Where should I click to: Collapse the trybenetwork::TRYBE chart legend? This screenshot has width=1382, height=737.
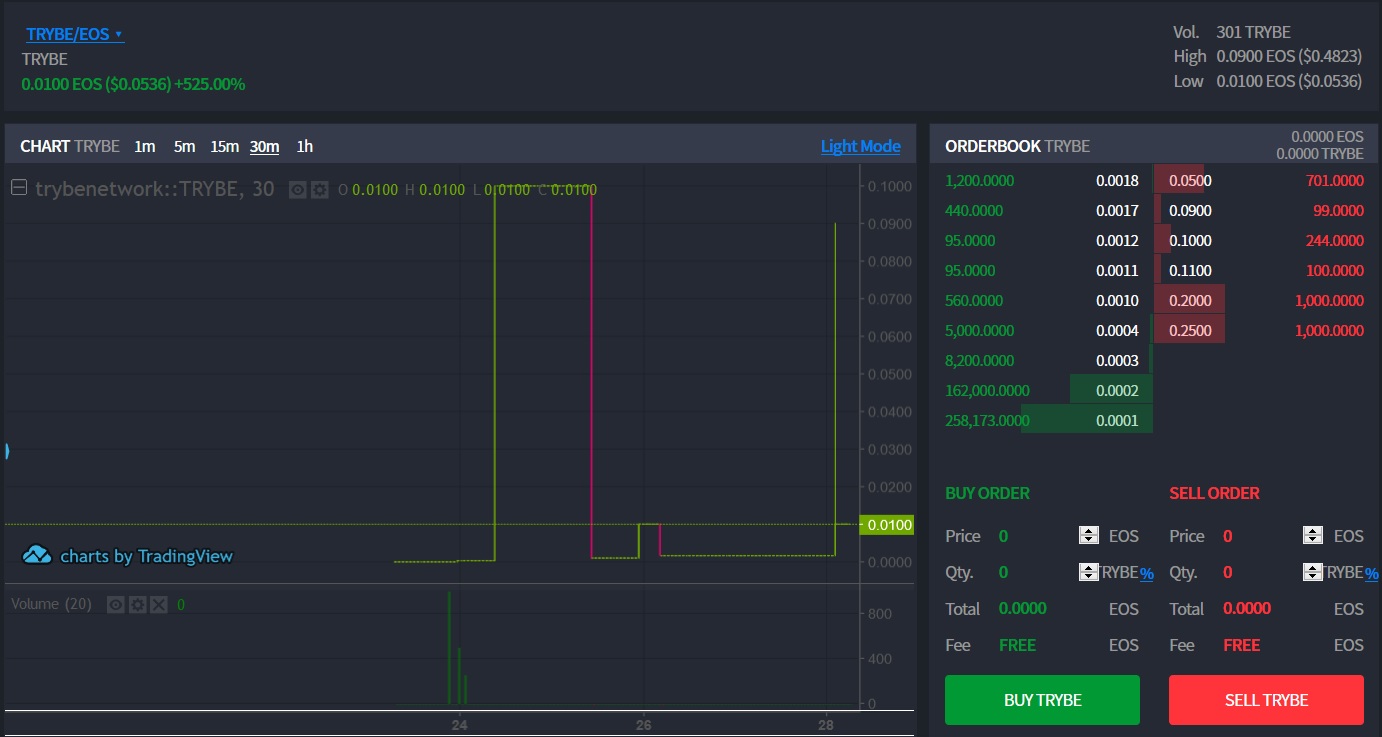(x=18, y=187)
